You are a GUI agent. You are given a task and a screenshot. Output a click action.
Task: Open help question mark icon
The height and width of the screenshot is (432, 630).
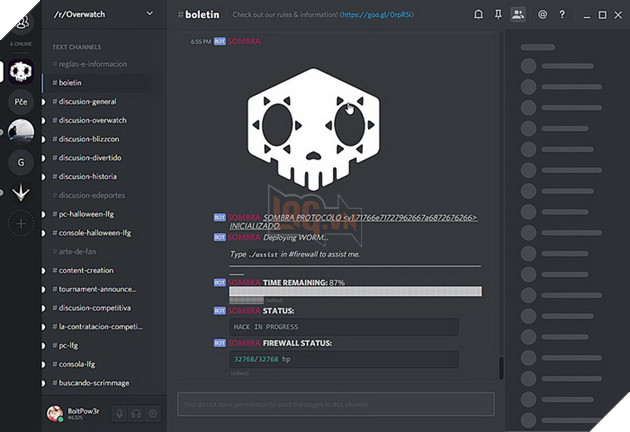tap(562, 15)
